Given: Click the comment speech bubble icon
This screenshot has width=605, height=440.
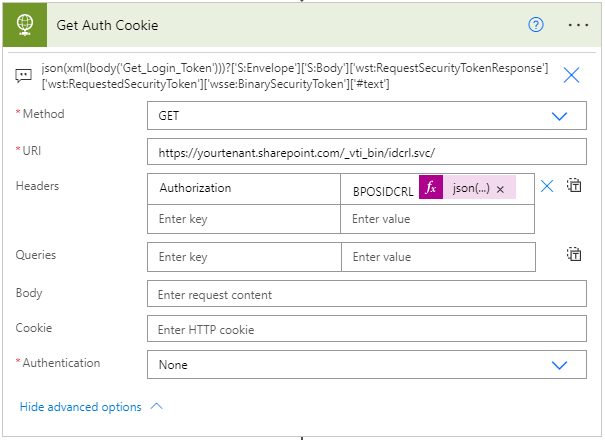Looking at the screenshot, I should pos(22,75).
